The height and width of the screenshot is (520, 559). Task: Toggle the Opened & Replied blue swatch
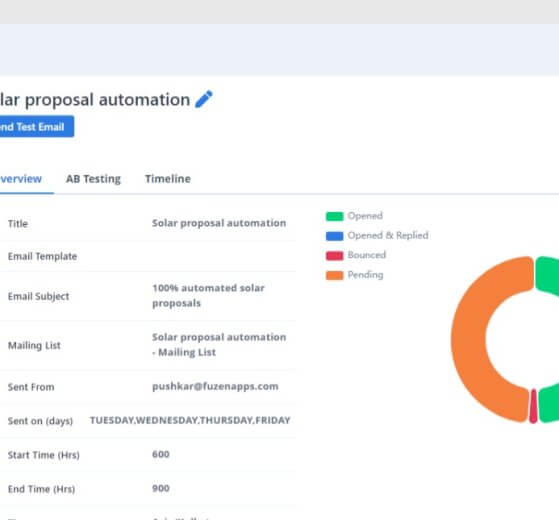point(334,236)
